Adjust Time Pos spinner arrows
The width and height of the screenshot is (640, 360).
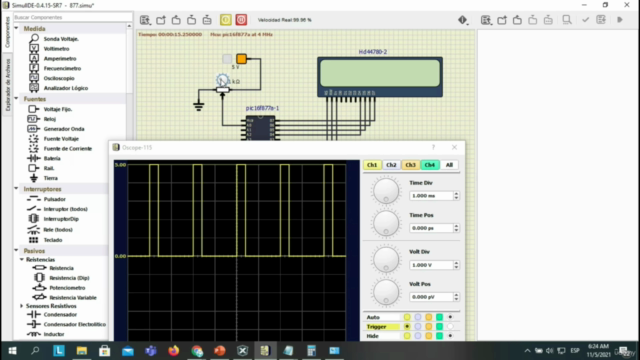(x=456, y=228)
